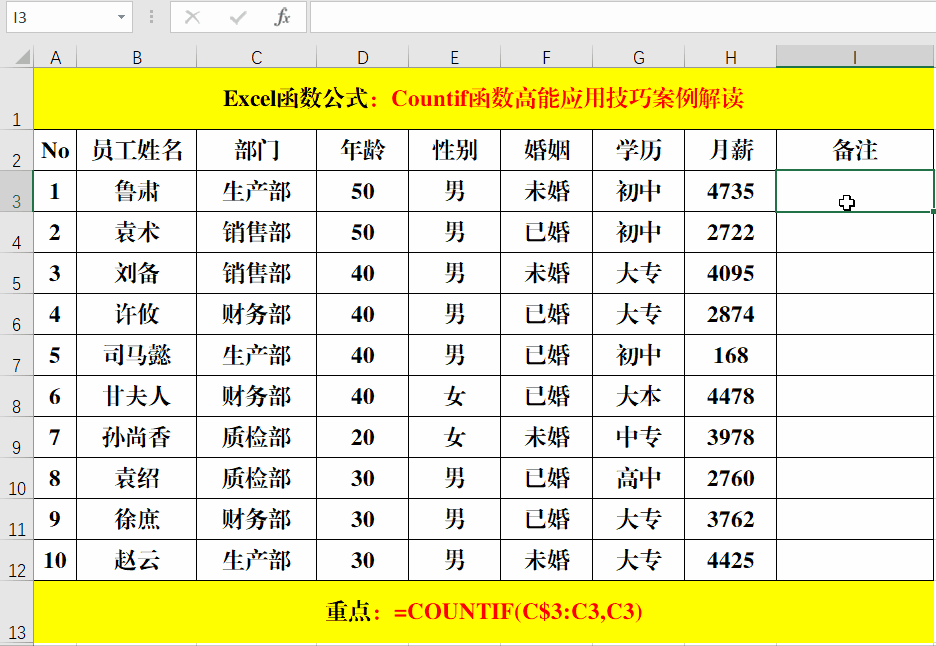Click the formula note cell '=COUNTIF(C$3:C3,C3)'
The height and width of the screenshot is (646, 936).
tap(484, 612)
